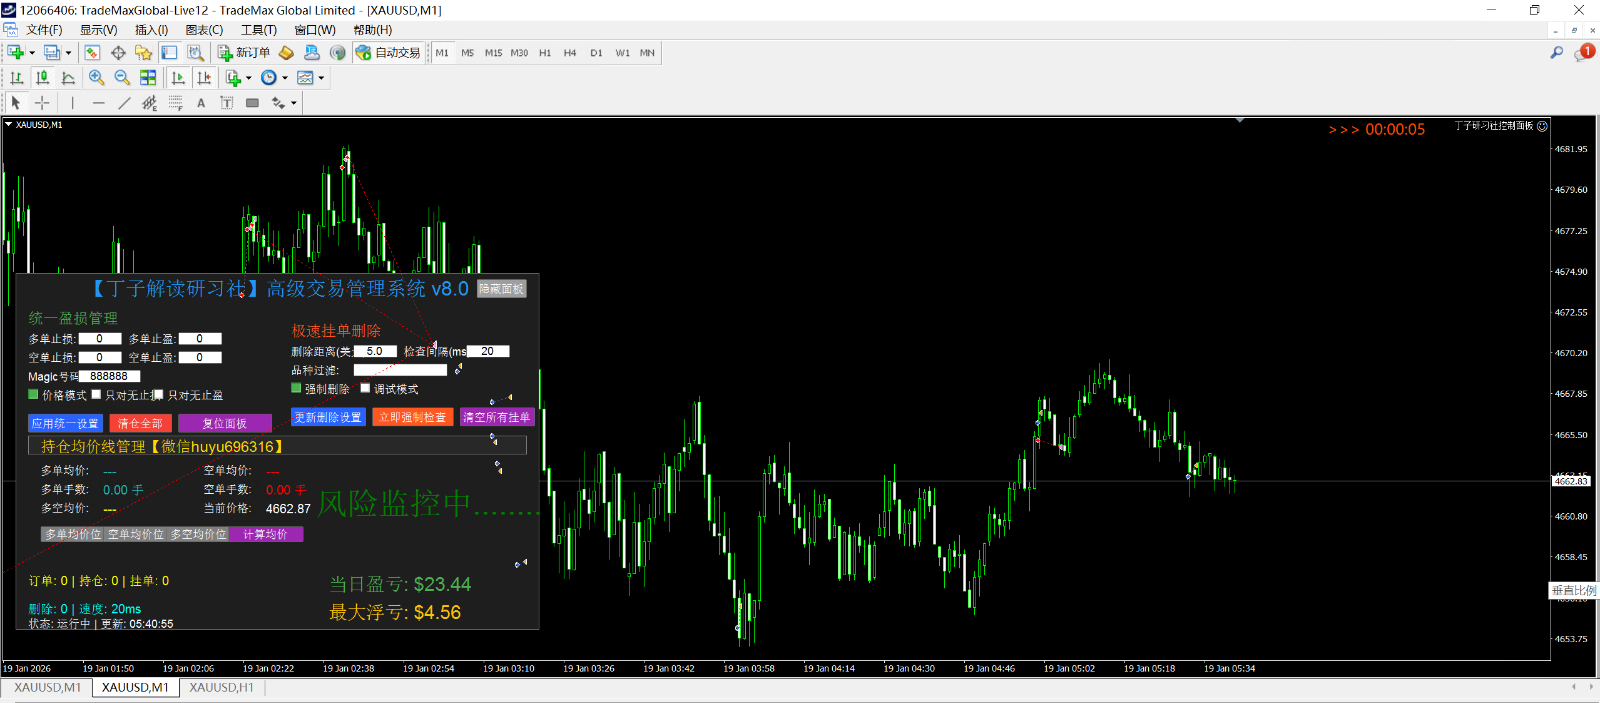Image resolution: width=1600 pixels, height=703 pixels.
Task: Open 工具(T) menu
Action: point(258,30)
